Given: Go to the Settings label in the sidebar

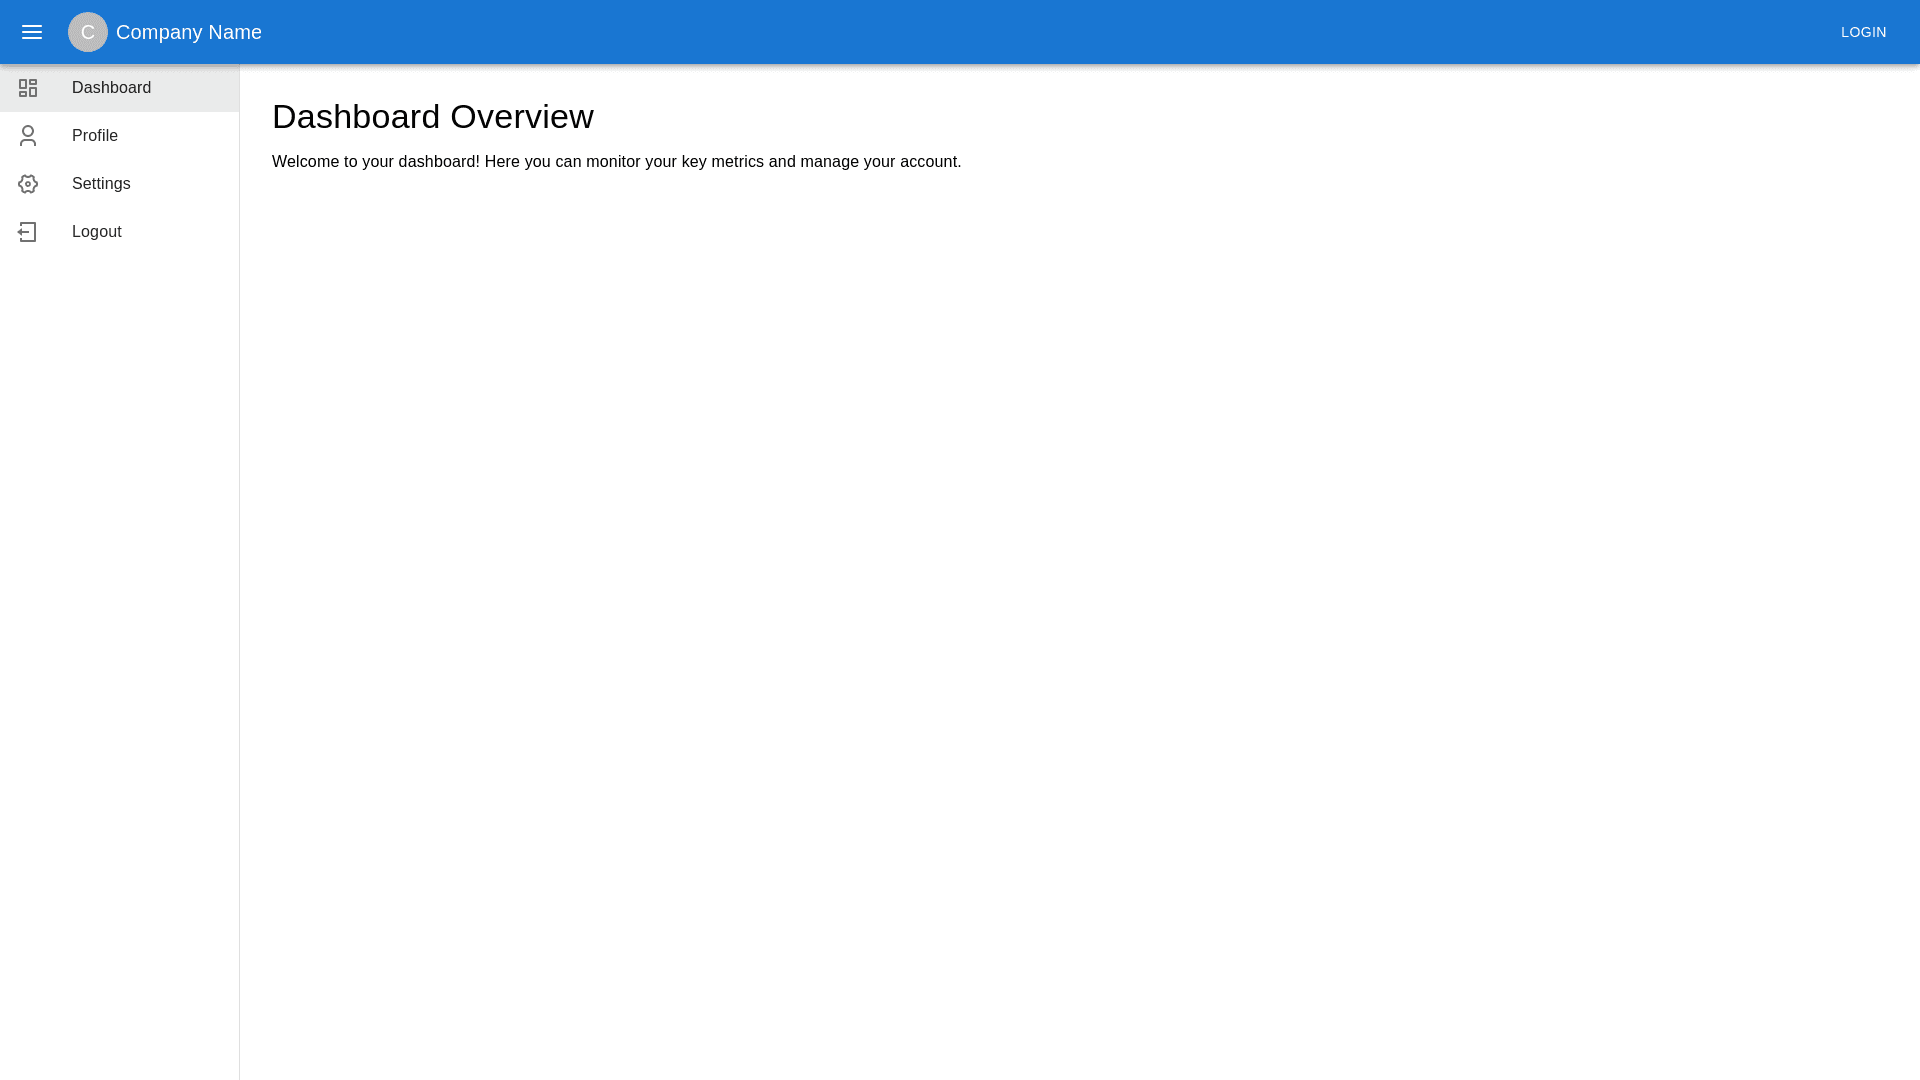Looking at the screenshot, I should coord(101,184).
